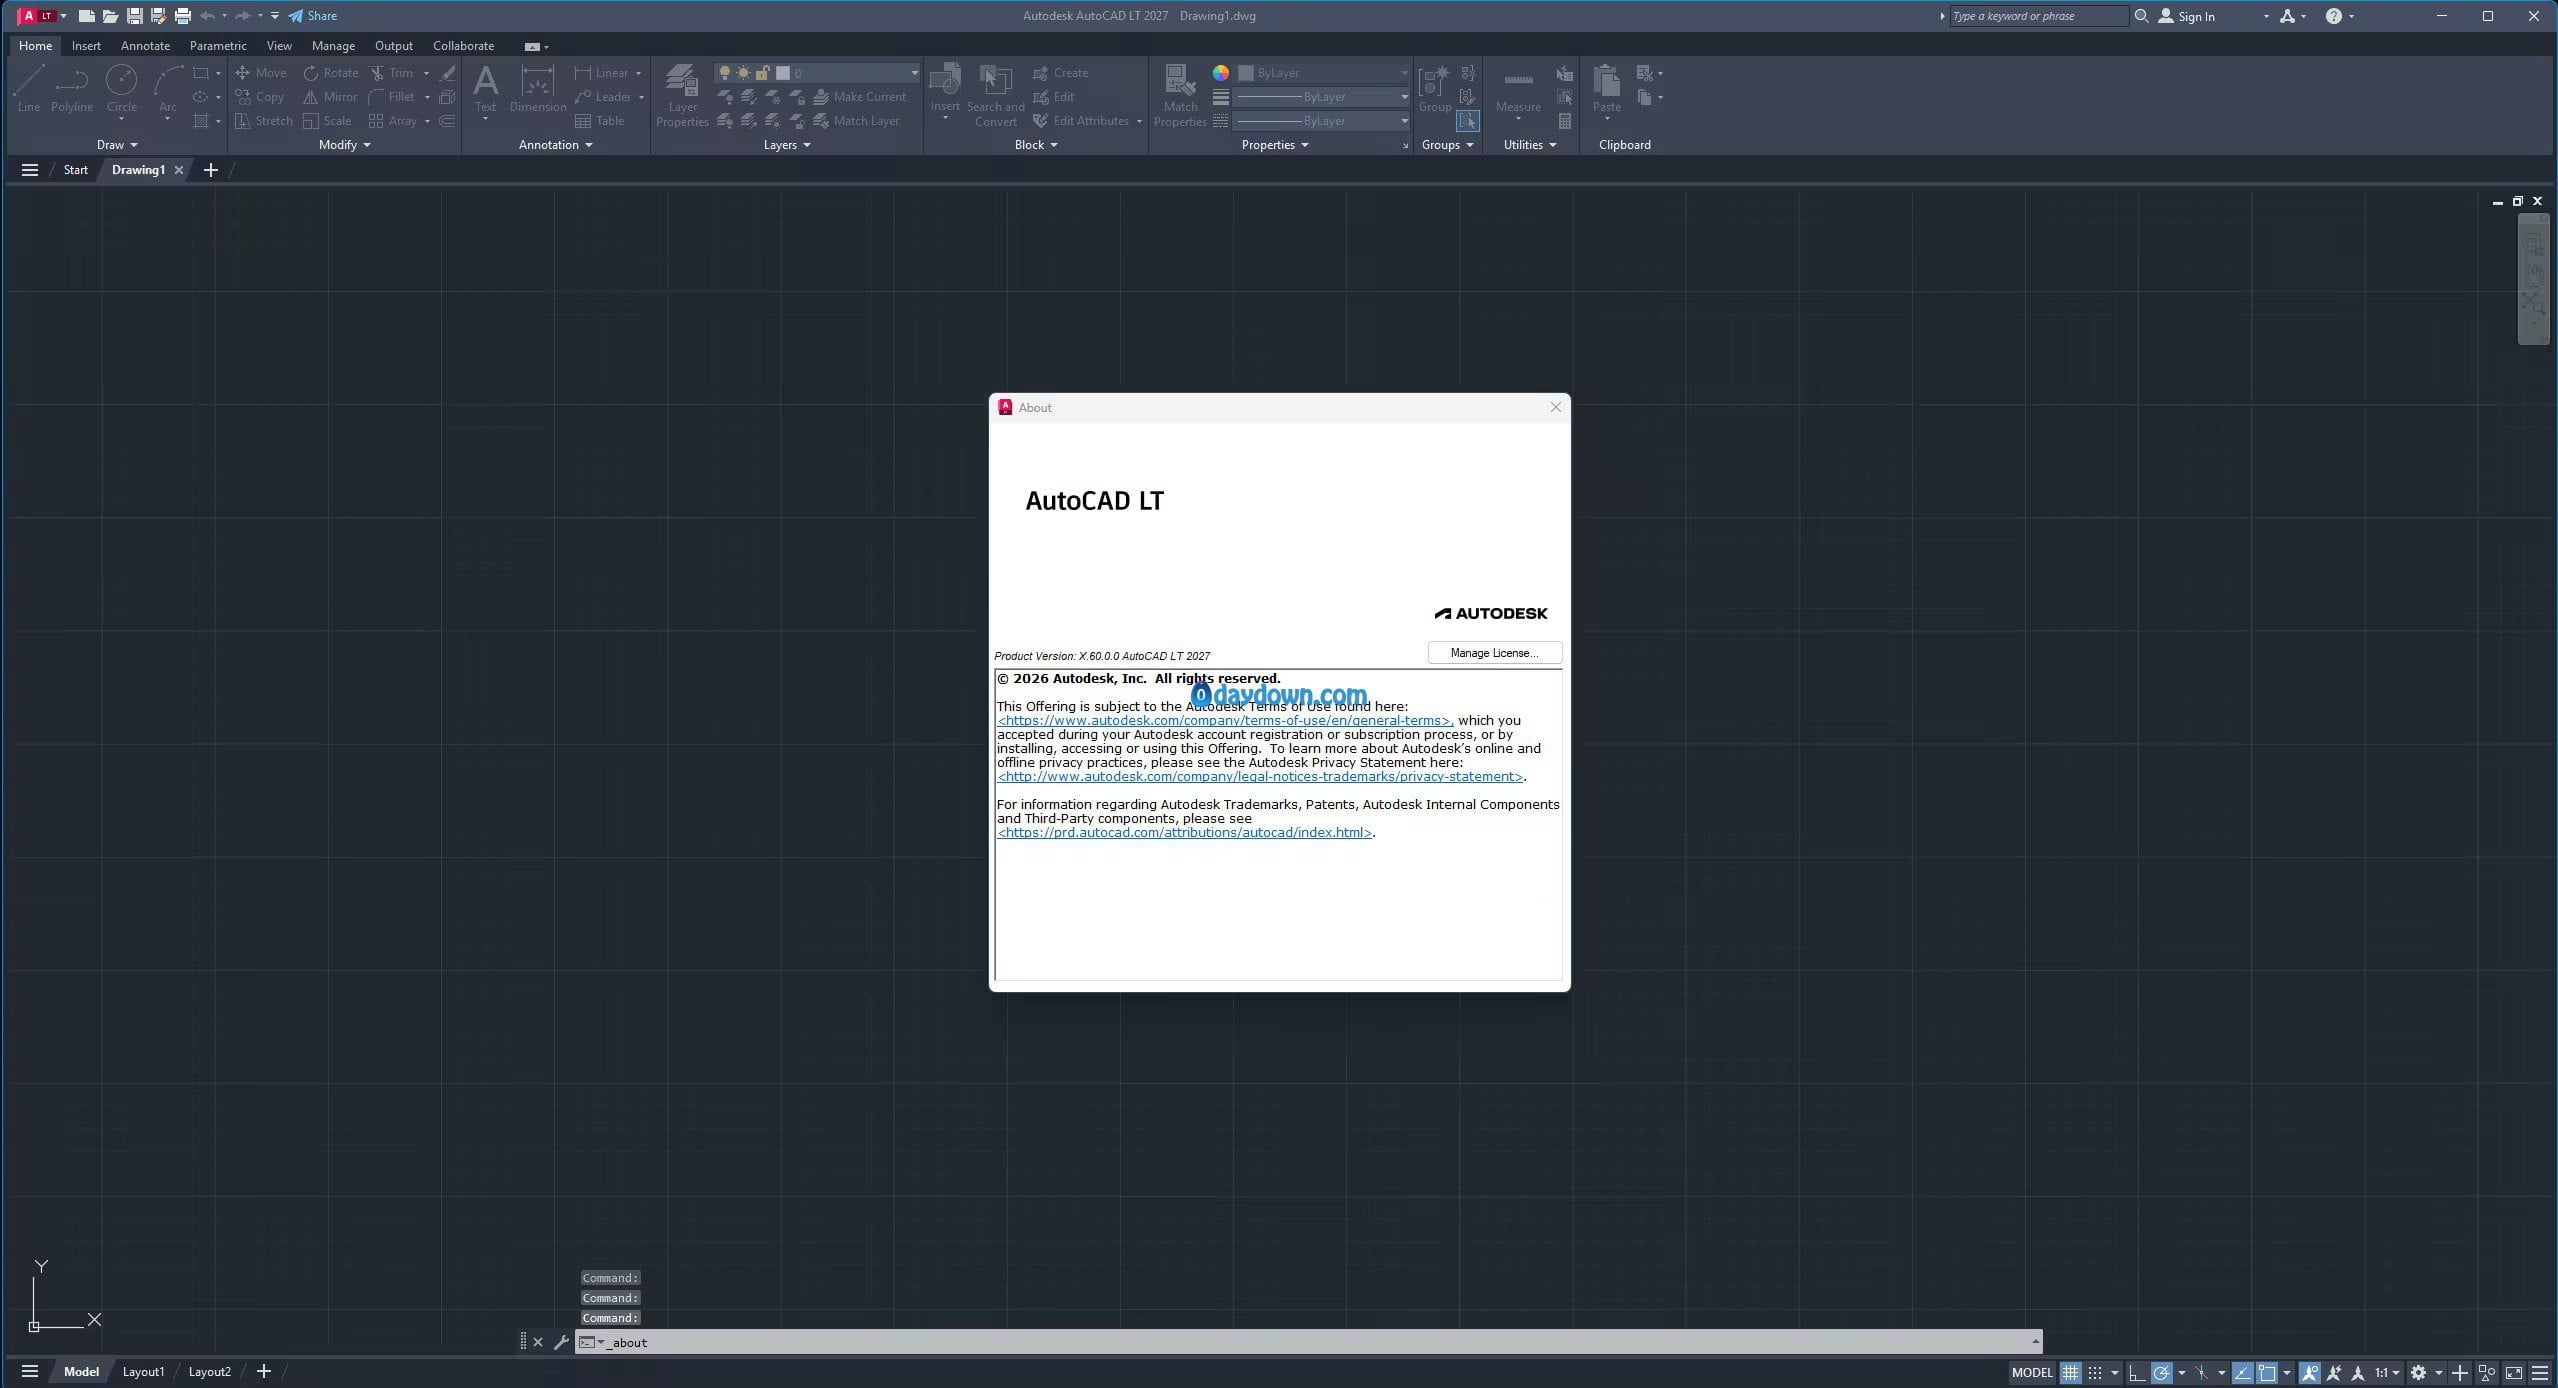
Task: Toggle the drawing grid display
Action: coord(2071,1372)
